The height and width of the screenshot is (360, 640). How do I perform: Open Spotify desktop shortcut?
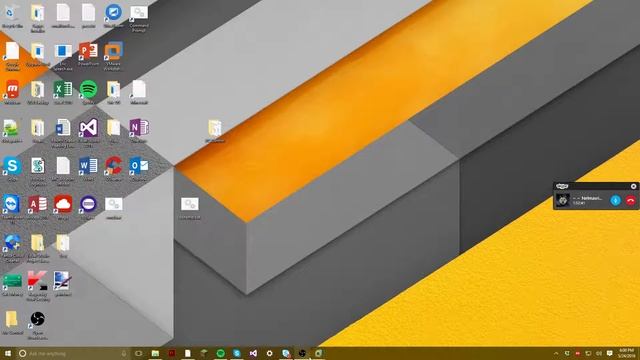(88, 93)
